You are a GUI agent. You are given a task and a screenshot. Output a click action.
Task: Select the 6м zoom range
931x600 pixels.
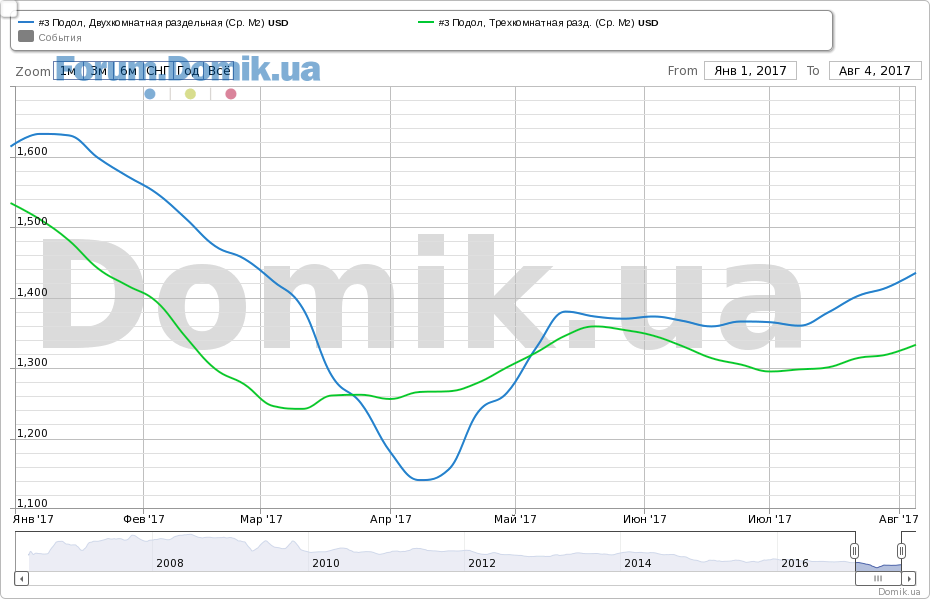[x=128, y=71]
